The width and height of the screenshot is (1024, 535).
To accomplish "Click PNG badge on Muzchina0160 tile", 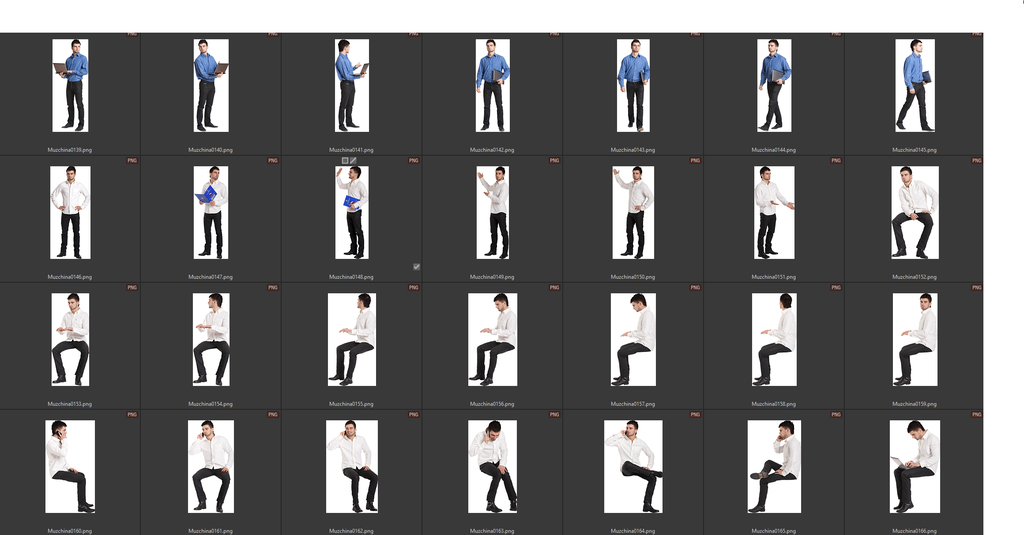I will 132,414.
